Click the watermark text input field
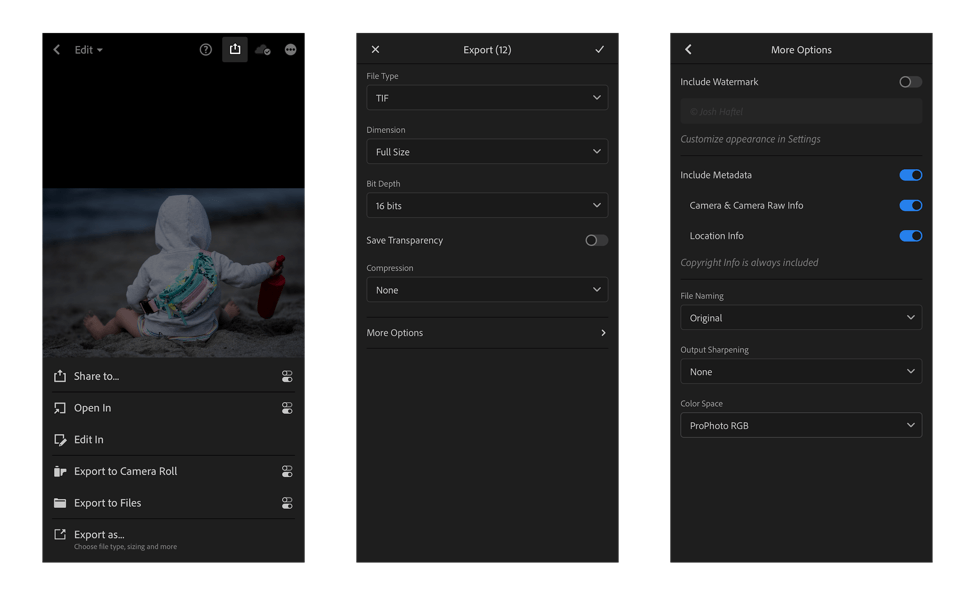Viewport: 974px width, 595px height. (801, 112)
